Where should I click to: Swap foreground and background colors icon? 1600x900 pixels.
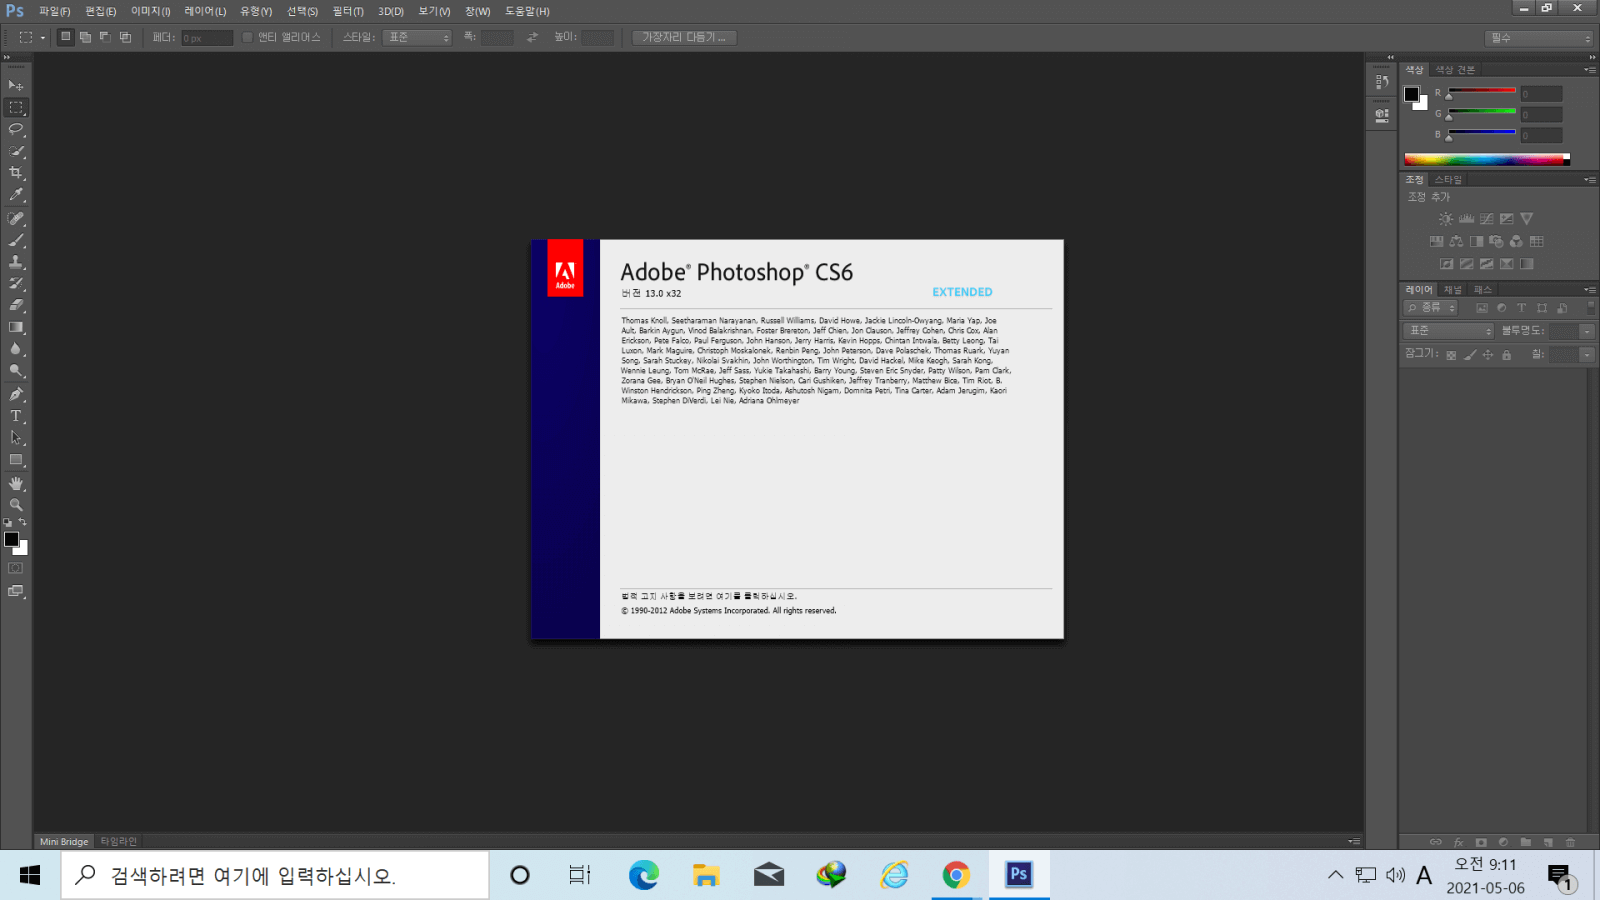click(23, 522)
